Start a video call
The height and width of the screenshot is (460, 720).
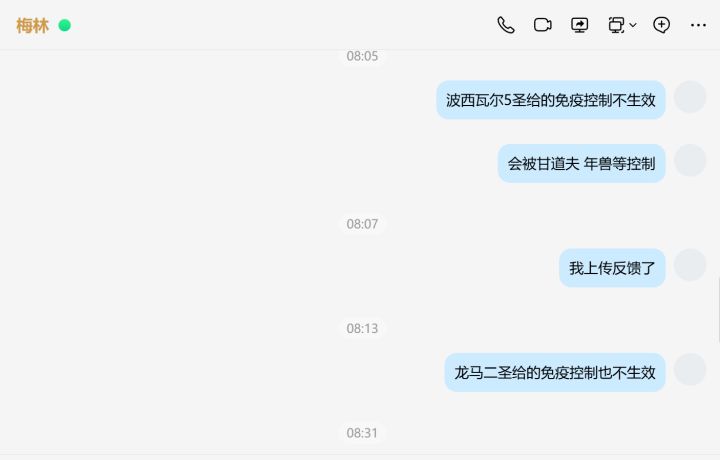click(x=543, y=25)
